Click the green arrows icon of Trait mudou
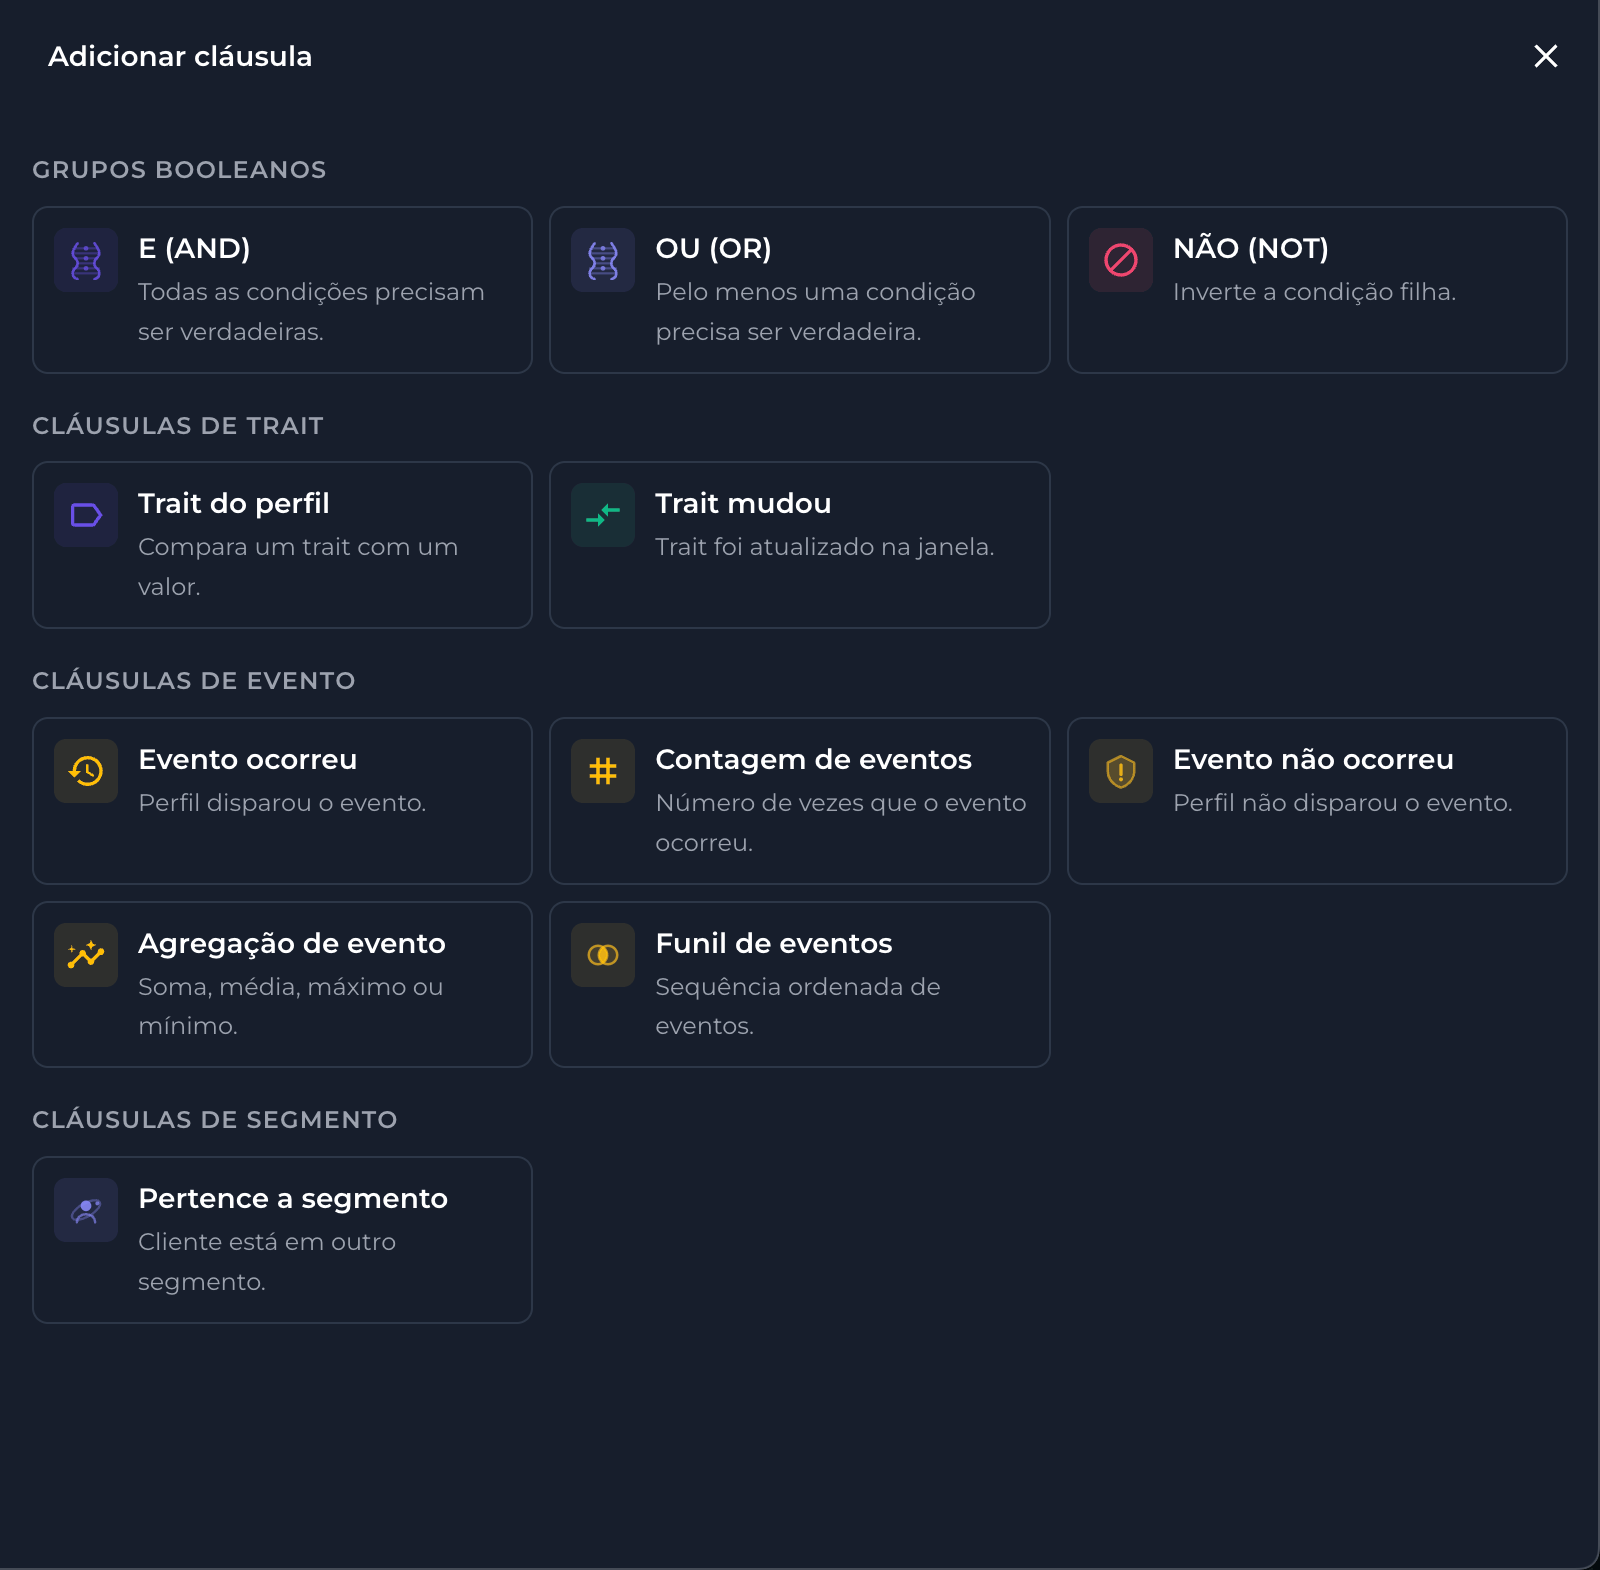1600x1570 pixels. pyautogui.click(x=603, y=515)
